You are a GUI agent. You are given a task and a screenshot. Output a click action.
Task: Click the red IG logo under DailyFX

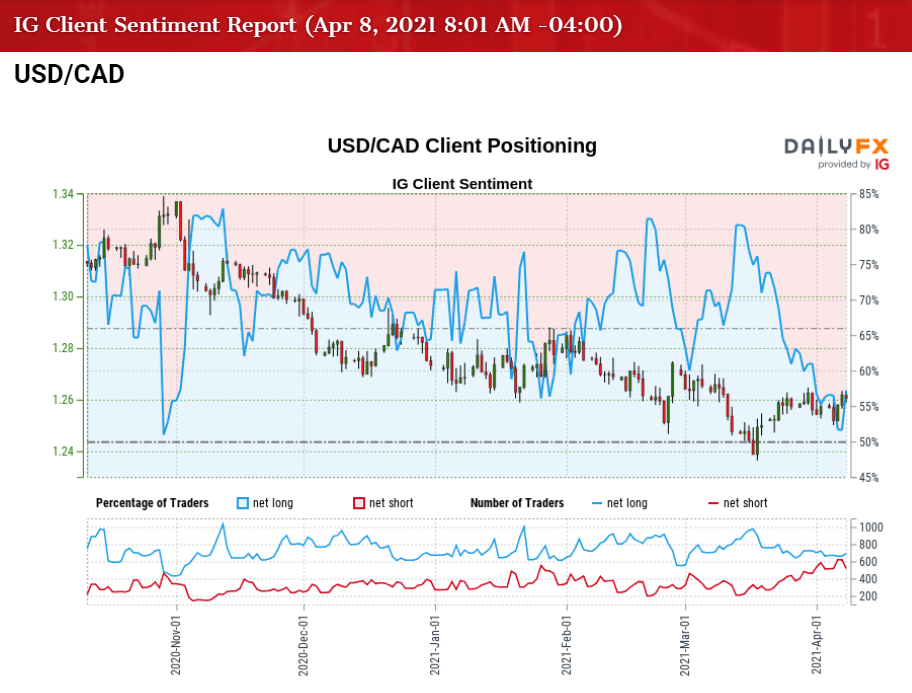[x=881, y=164]
